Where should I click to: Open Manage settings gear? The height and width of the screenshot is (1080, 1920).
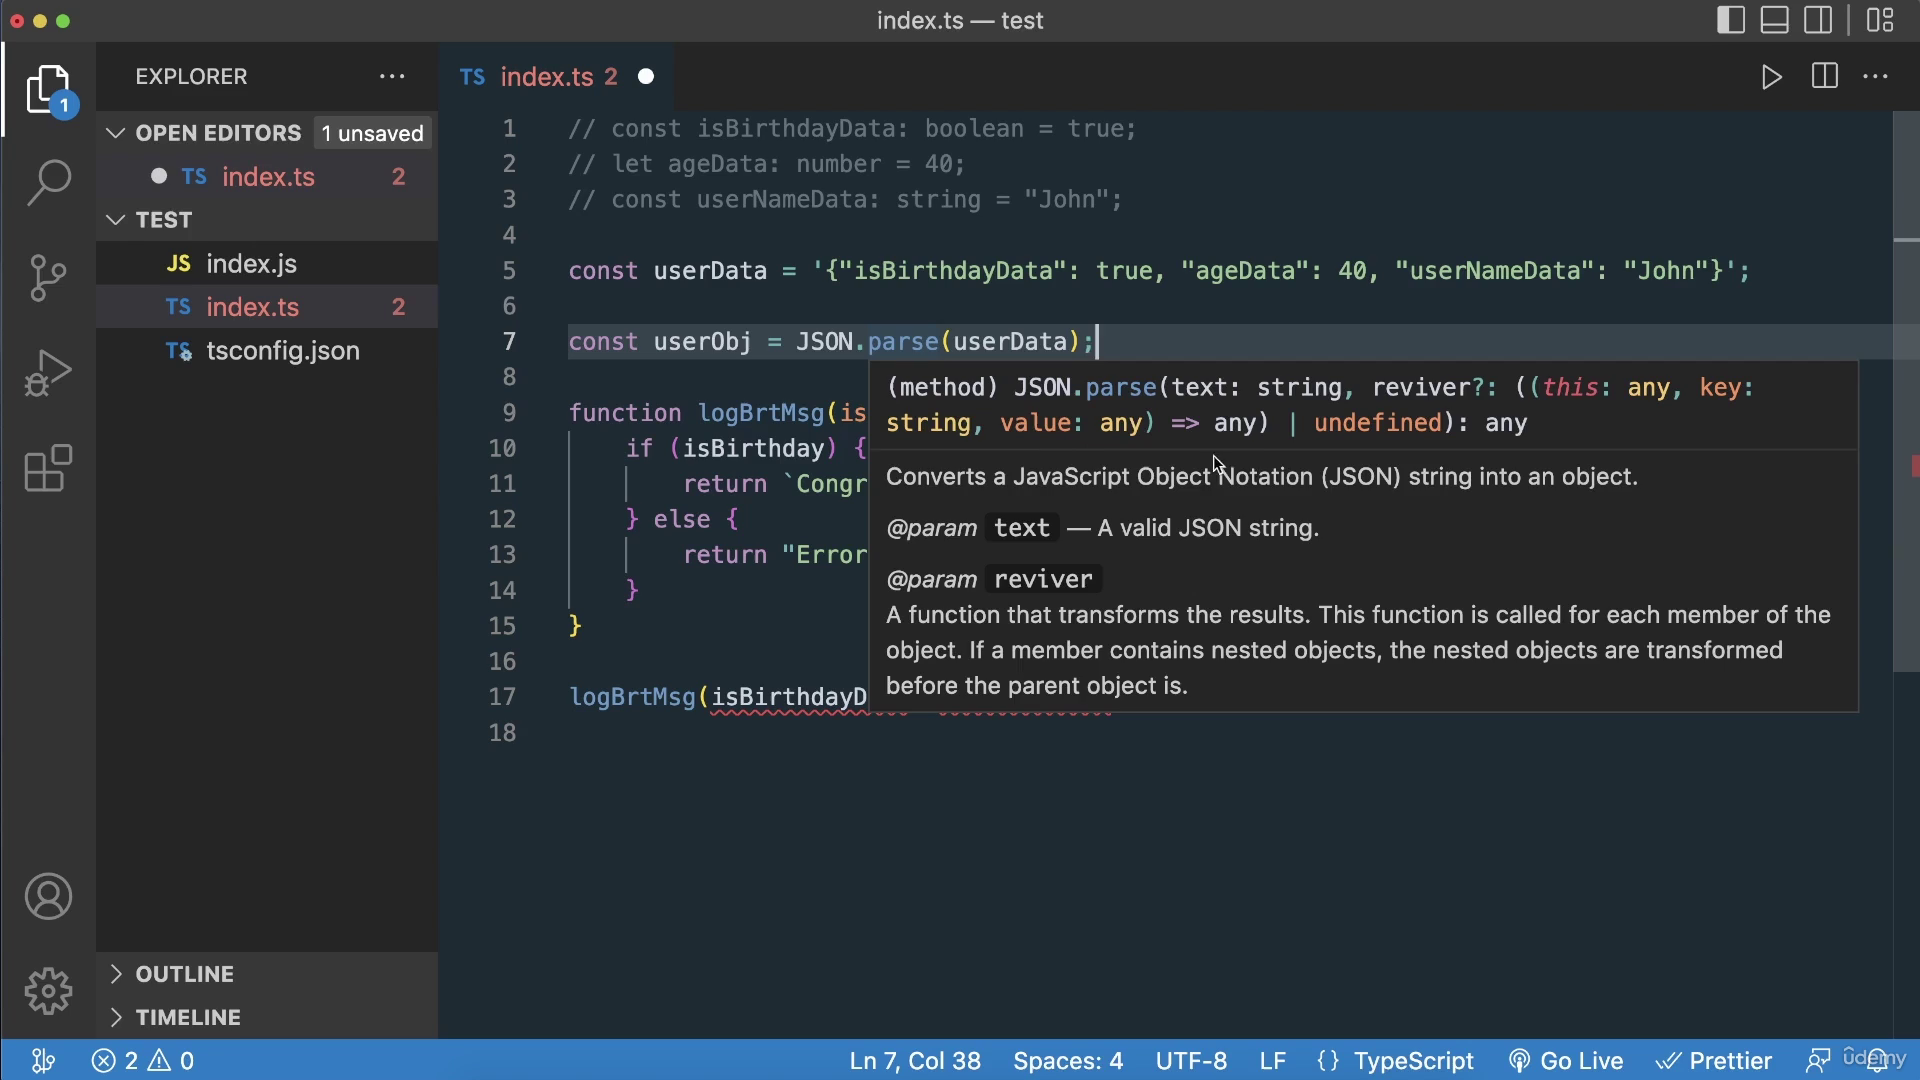tap(47, 991)
